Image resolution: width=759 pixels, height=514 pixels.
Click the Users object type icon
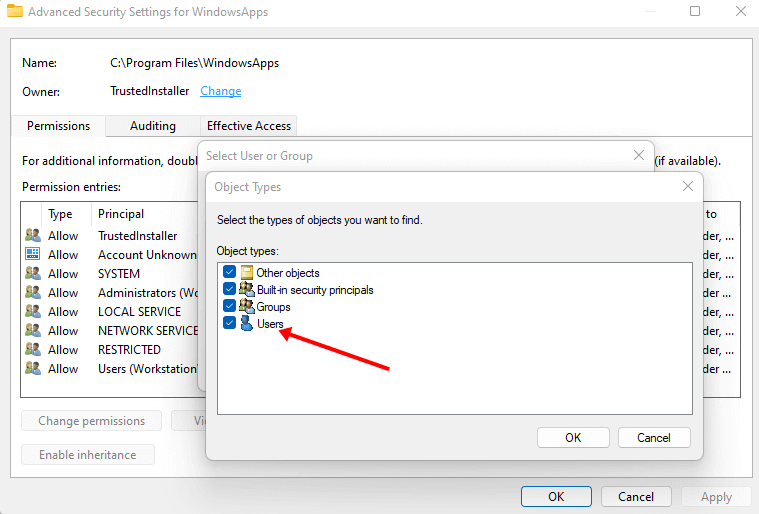[247, 323]
